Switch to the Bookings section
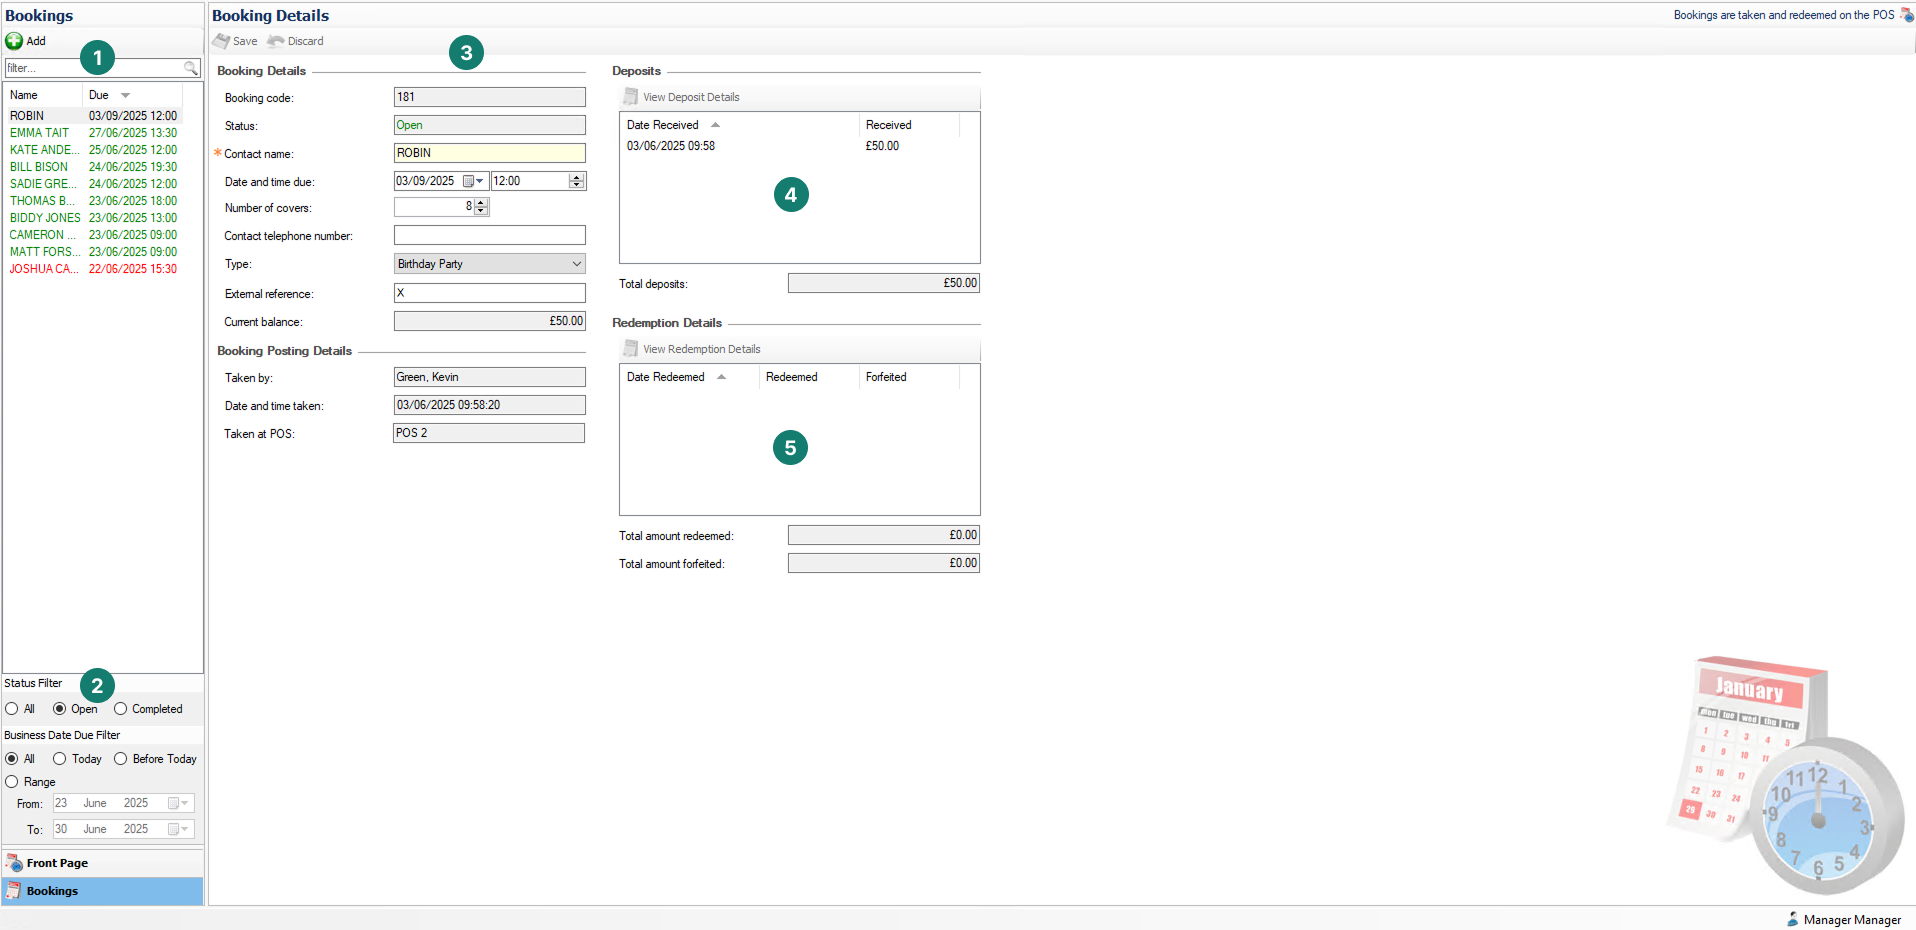Image resolution: width=1916 pixels, height=930 pixels. [52, 891]
